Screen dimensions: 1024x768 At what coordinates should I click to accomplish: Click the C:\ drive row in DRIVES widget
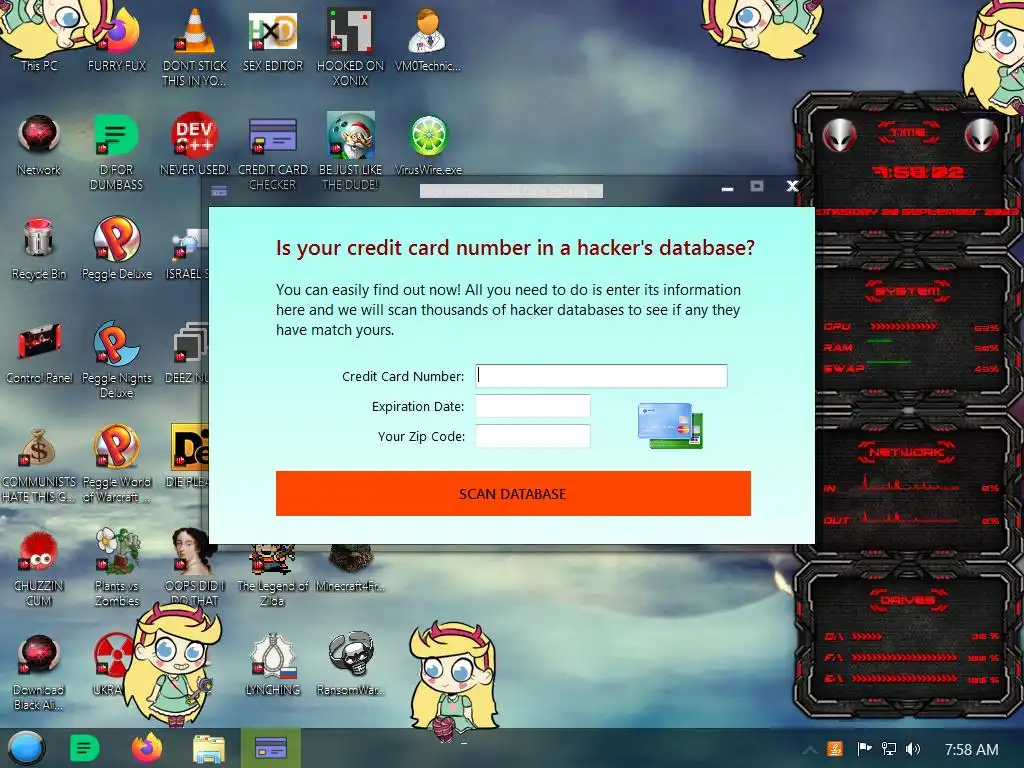(910, 636)
